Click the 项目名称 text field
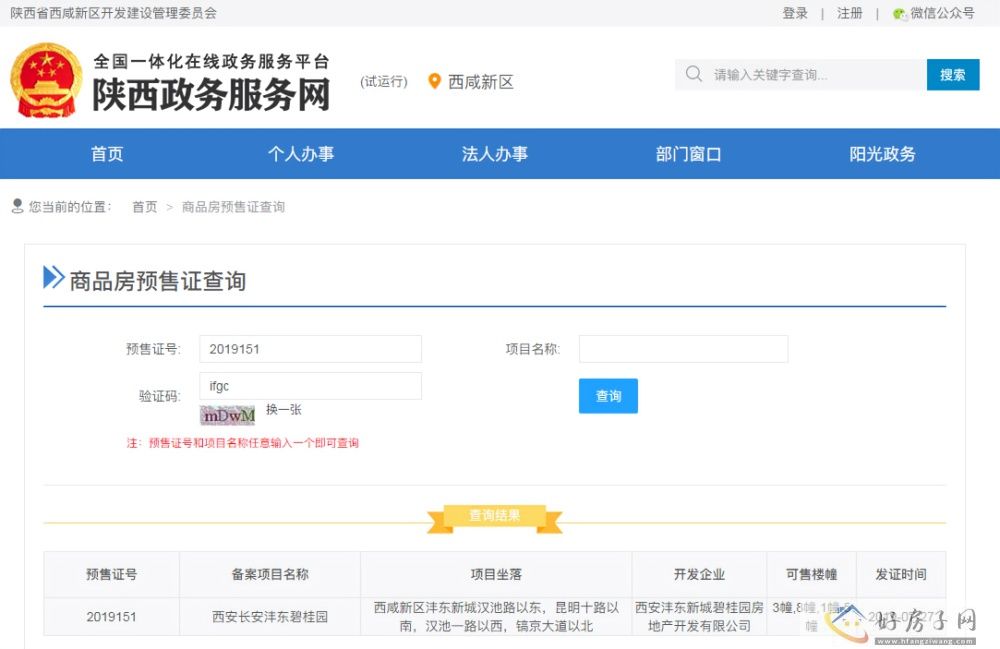This screenshot has height=649, width=1000. 683,349
